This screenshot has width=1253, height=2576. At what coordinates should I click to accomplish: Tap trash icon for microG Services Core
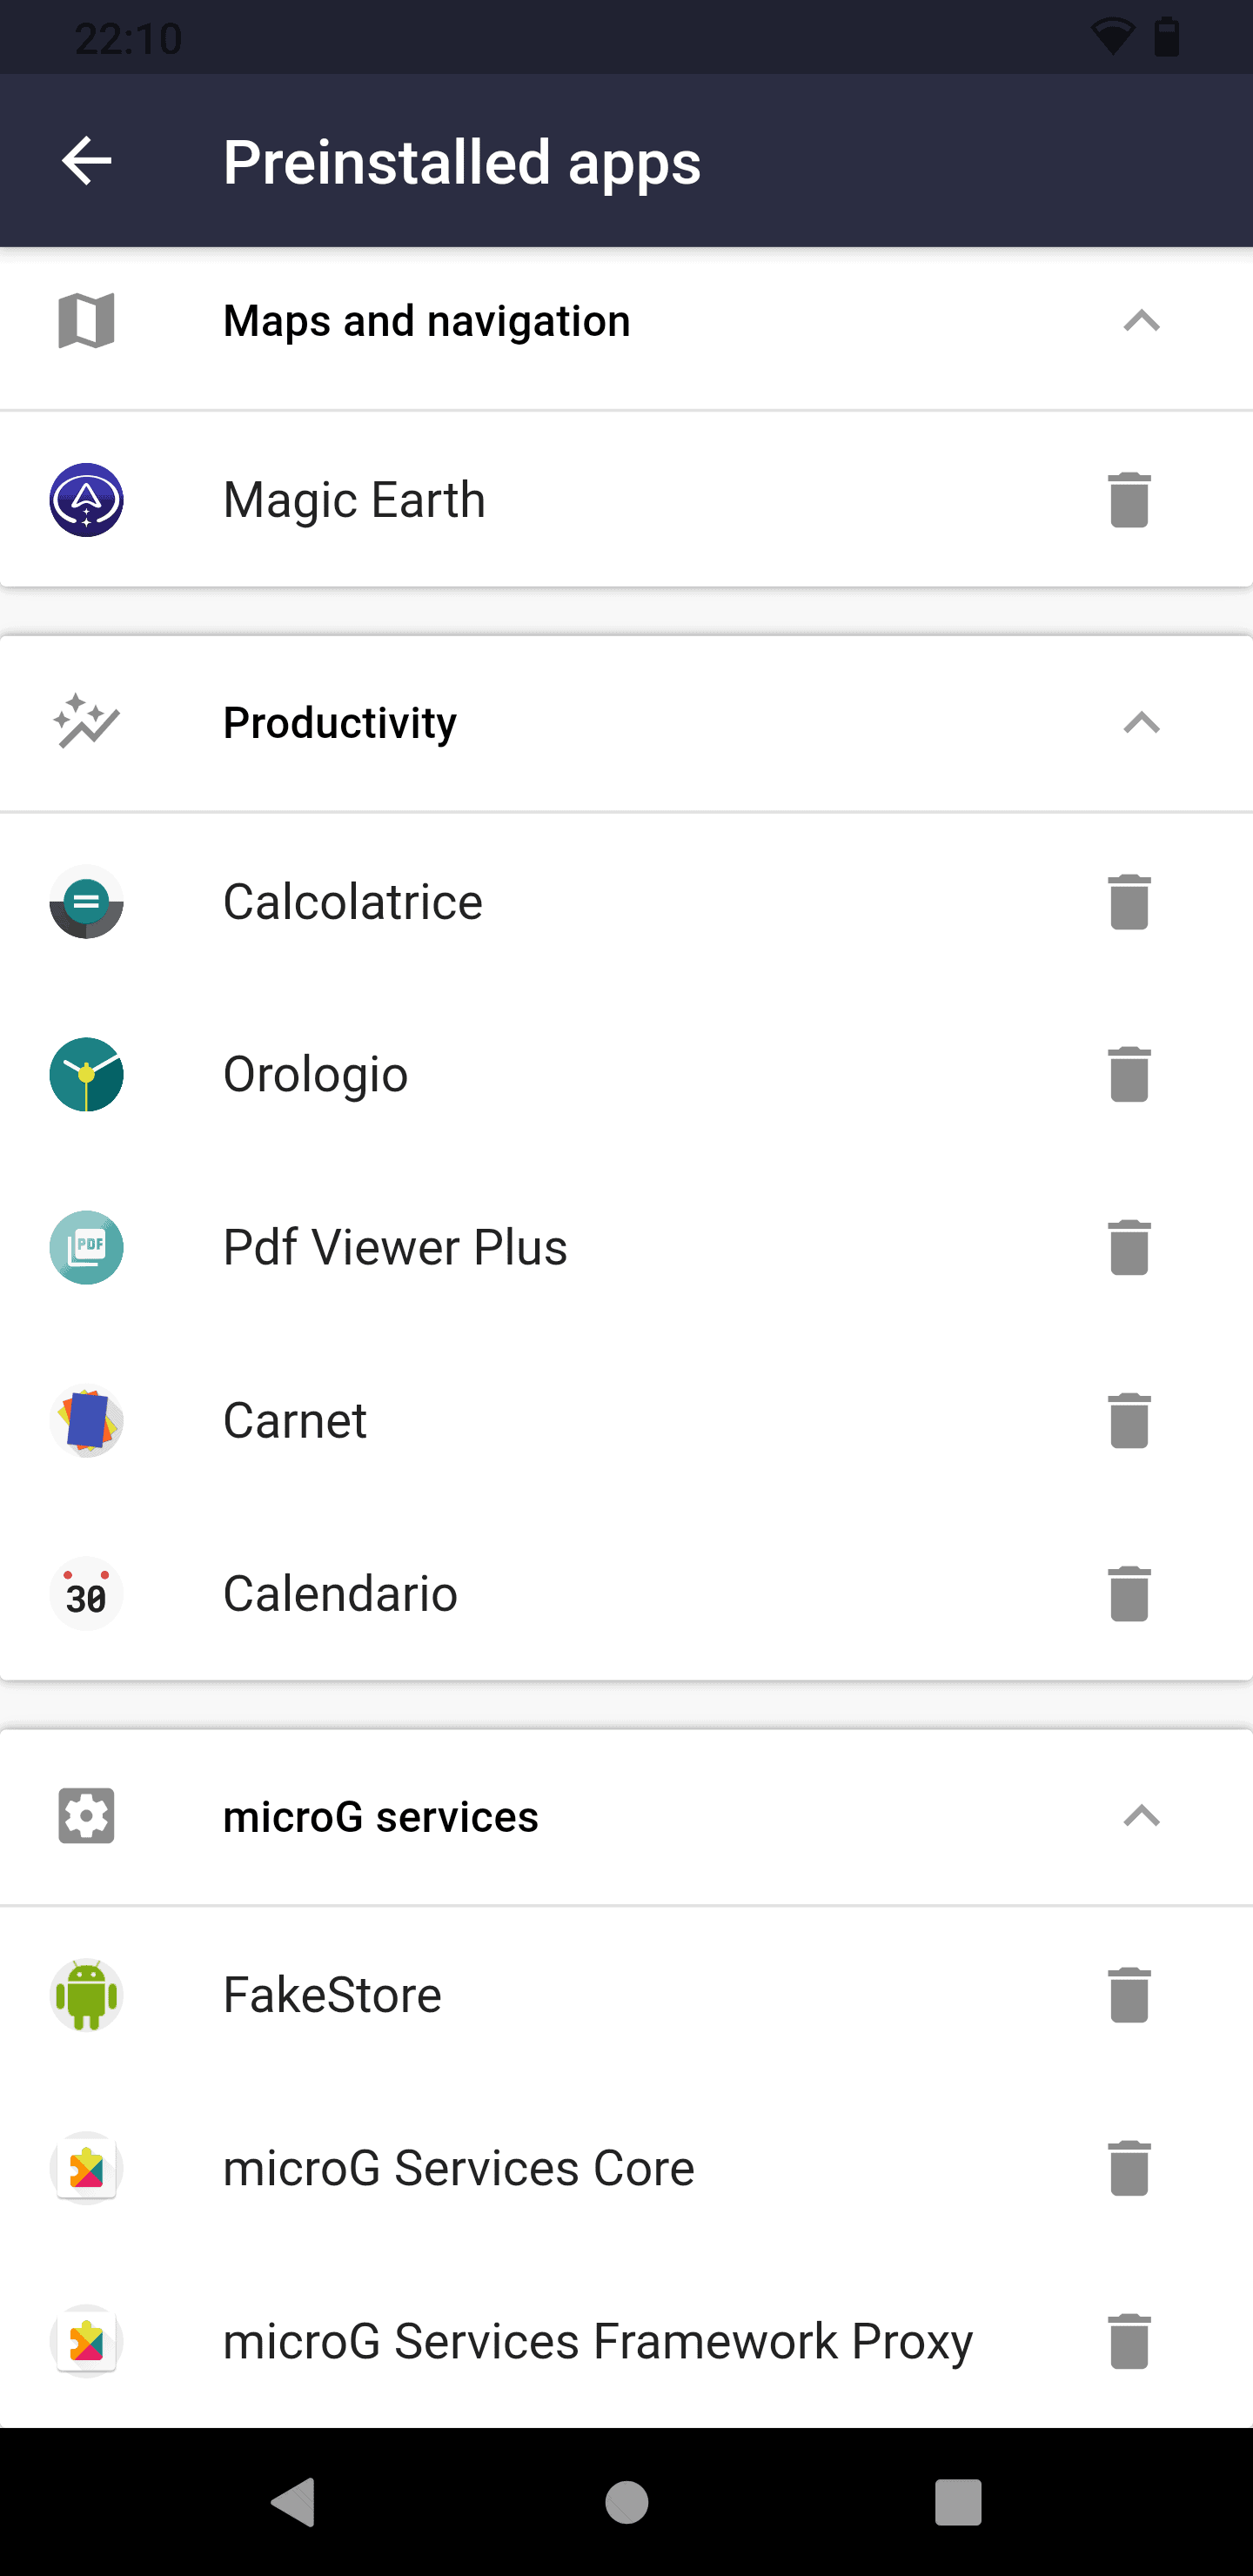[x=1129, y=2168]
